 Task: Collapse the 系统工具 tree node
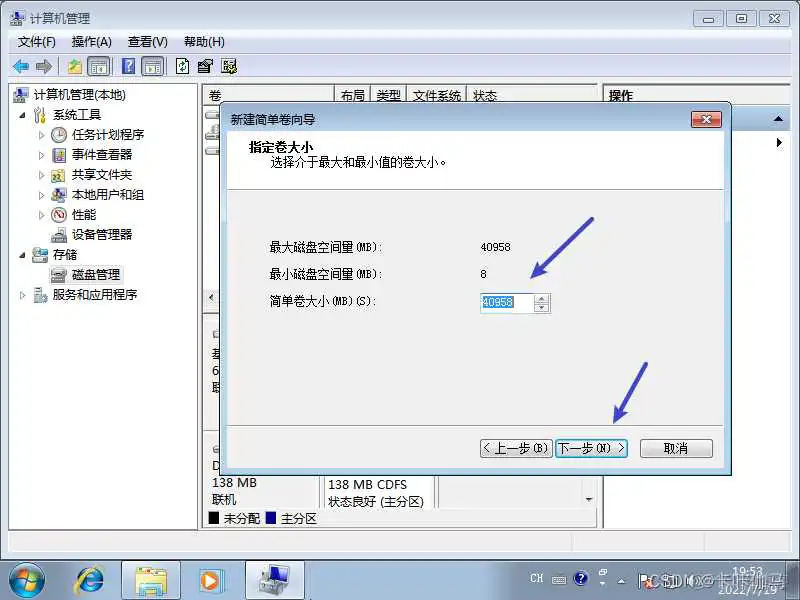pos(23,114)
